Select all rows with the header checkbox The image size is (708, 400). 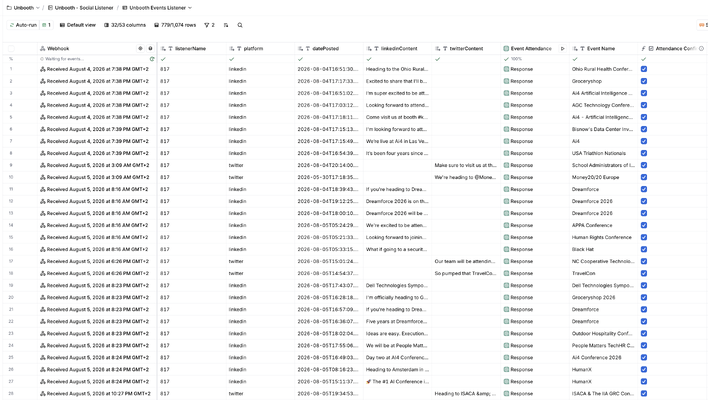point(11,49)
